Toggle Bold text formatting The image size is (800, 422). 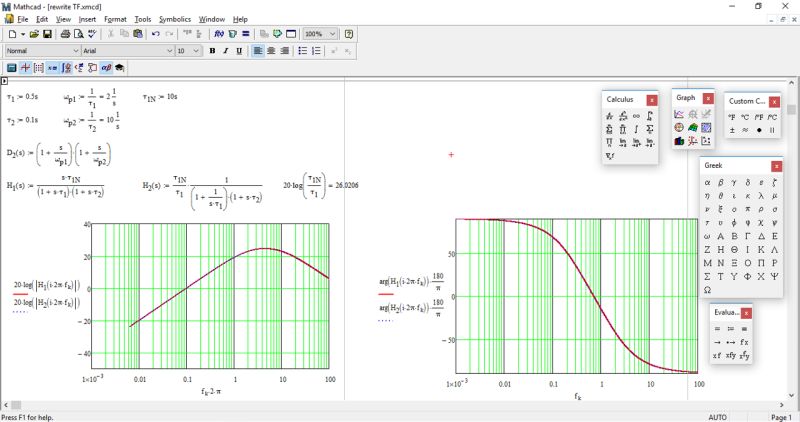click(212, 51)
